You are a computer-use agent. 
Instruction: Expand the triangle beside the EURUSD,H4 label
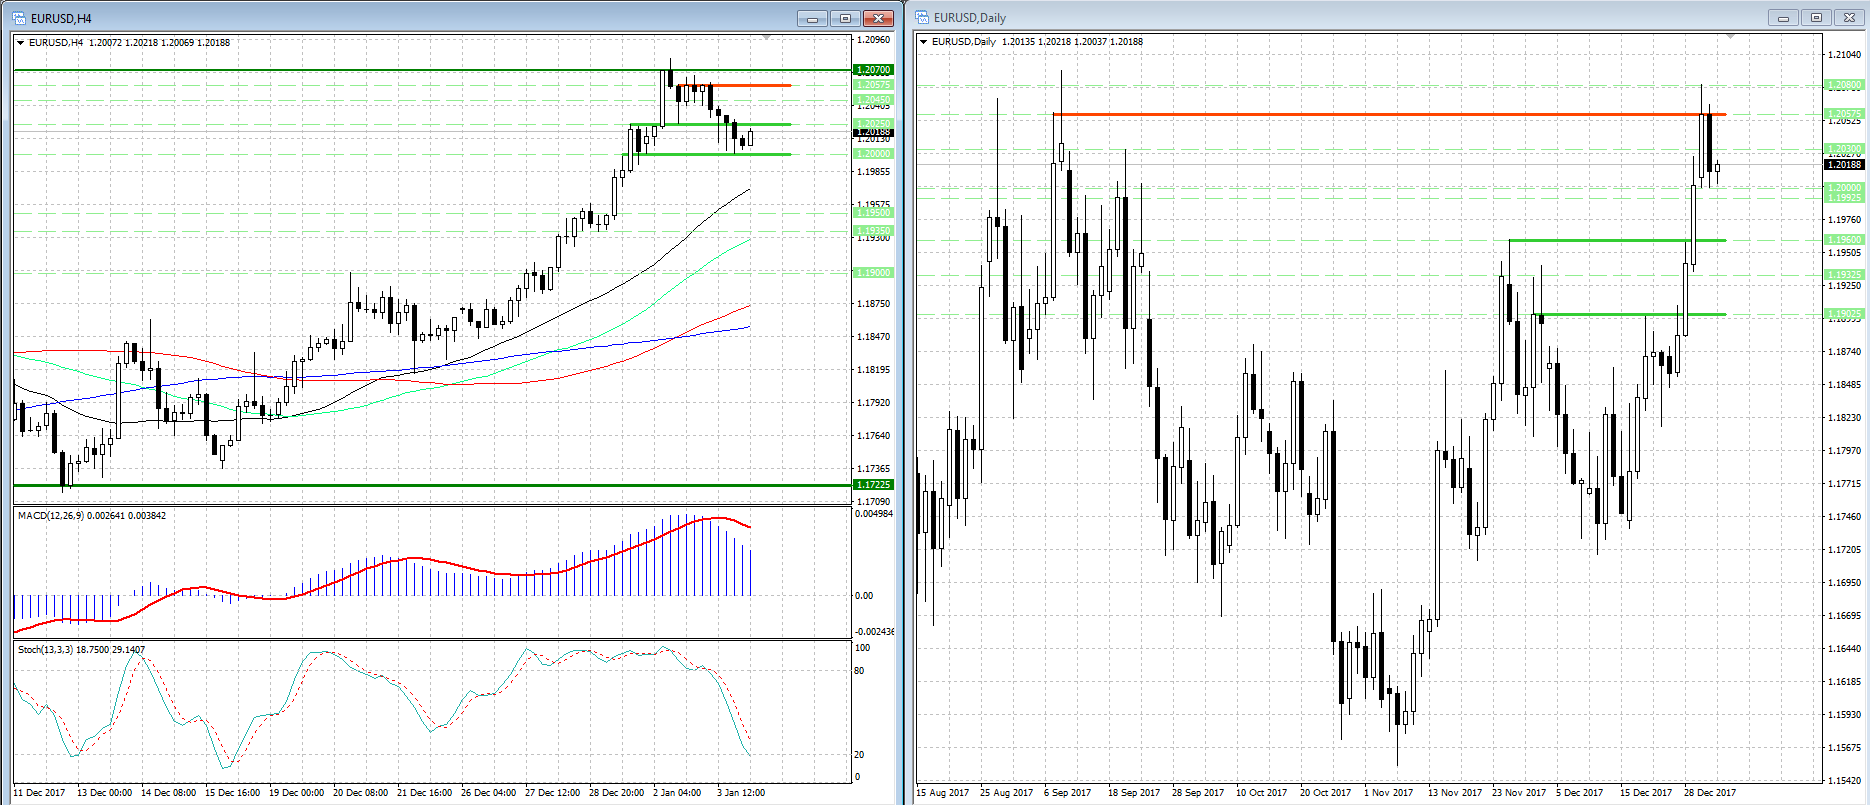[x=20, y=43]
